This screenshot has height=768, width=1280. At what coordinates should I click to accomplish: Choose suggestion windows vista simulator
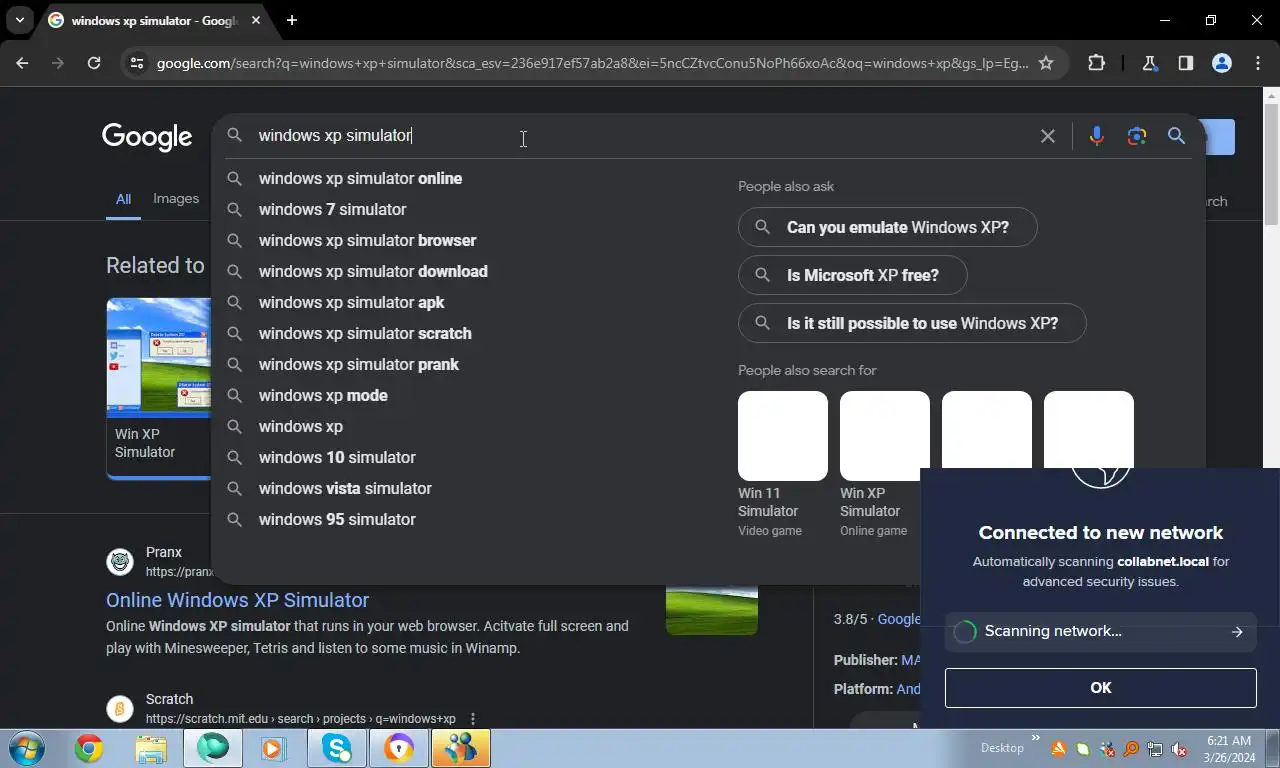(345, 488)
